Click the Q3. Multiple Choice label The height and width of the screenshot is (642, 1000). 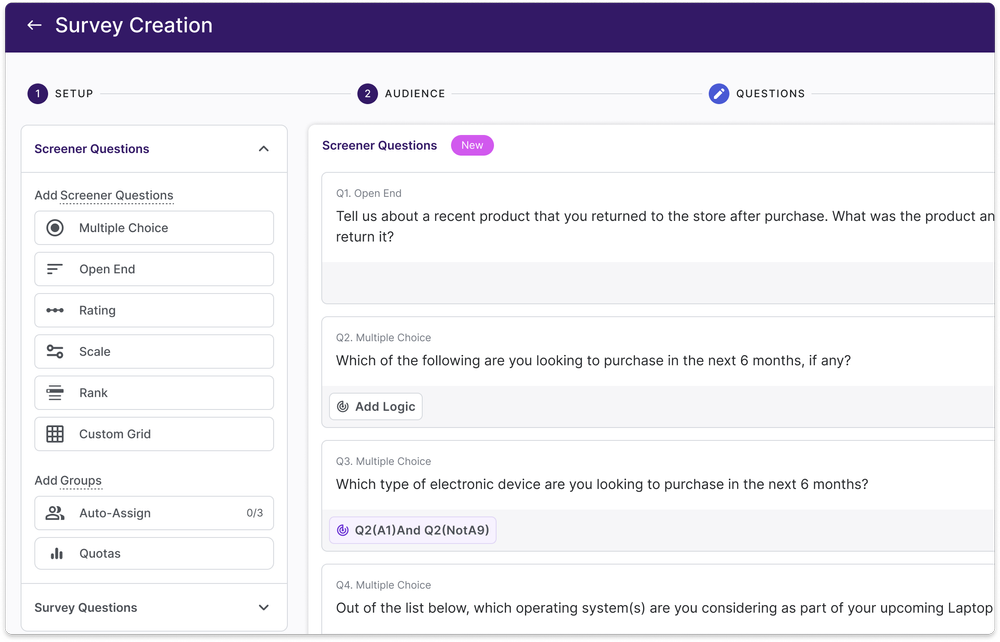point(383,462)
